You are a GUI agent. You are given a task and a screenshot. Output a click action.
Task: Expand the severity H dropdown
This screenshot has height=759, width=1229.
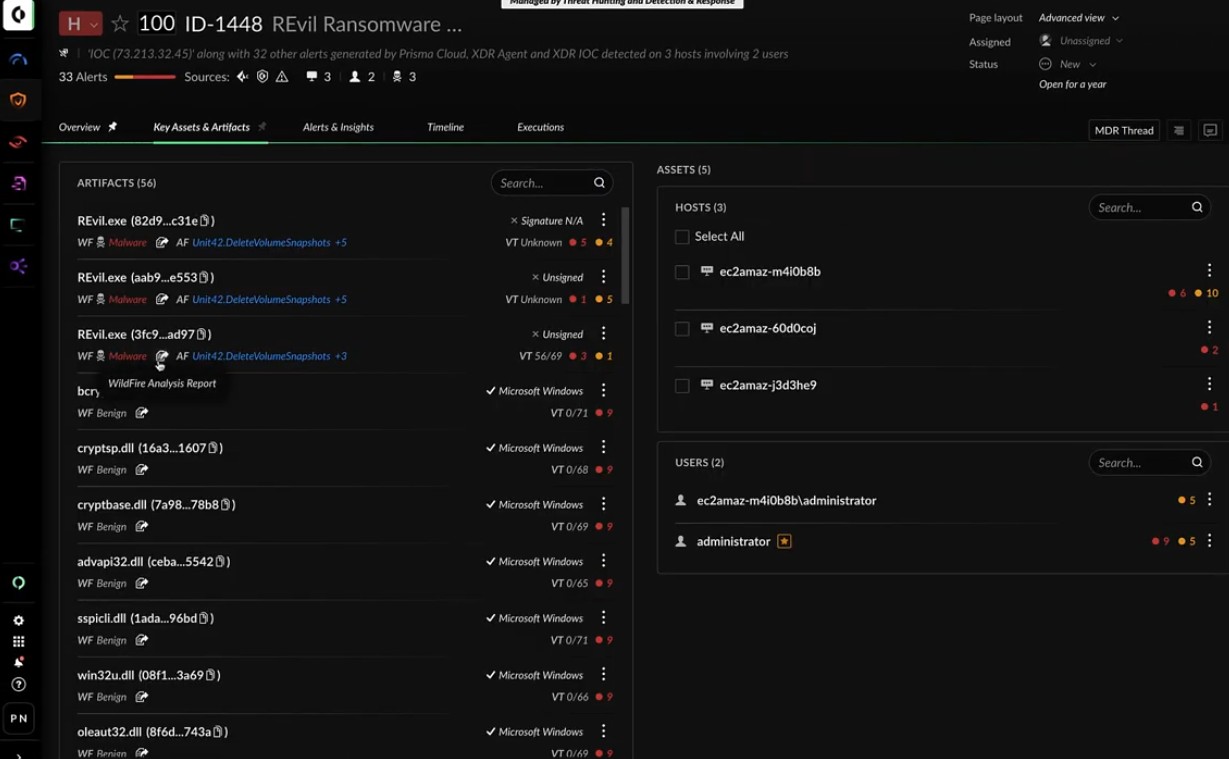[x=81, y=24]
